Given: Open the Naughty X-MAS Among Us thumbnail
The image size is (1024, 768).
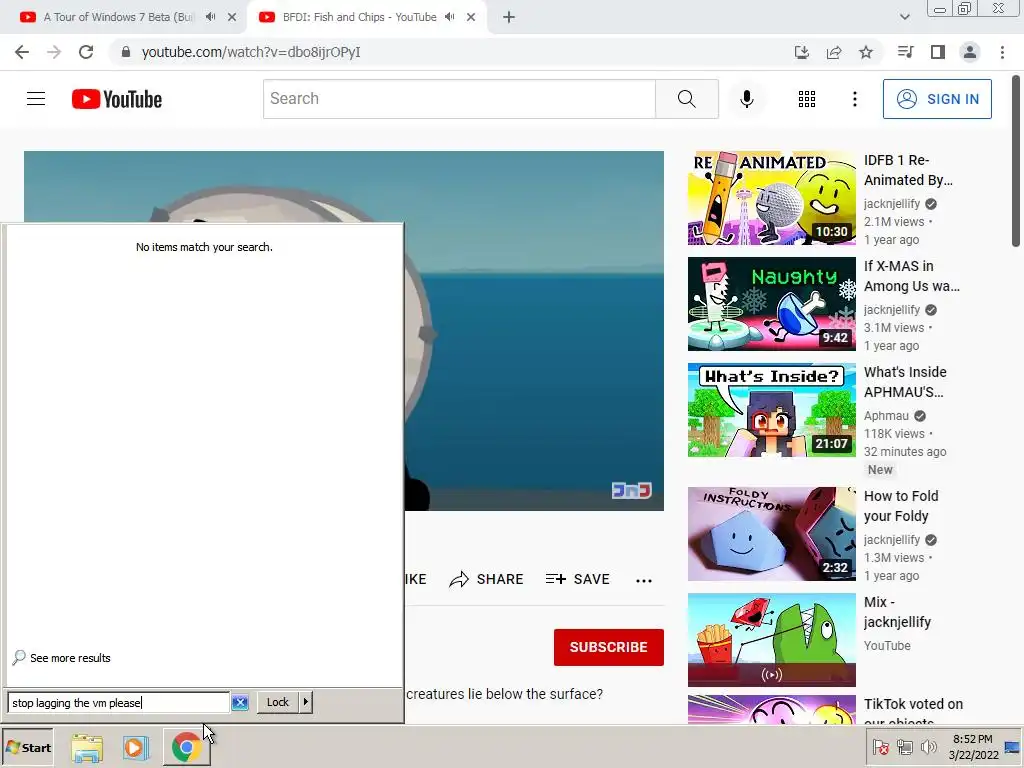Looking at the screenshot, I should coord(771,304).
